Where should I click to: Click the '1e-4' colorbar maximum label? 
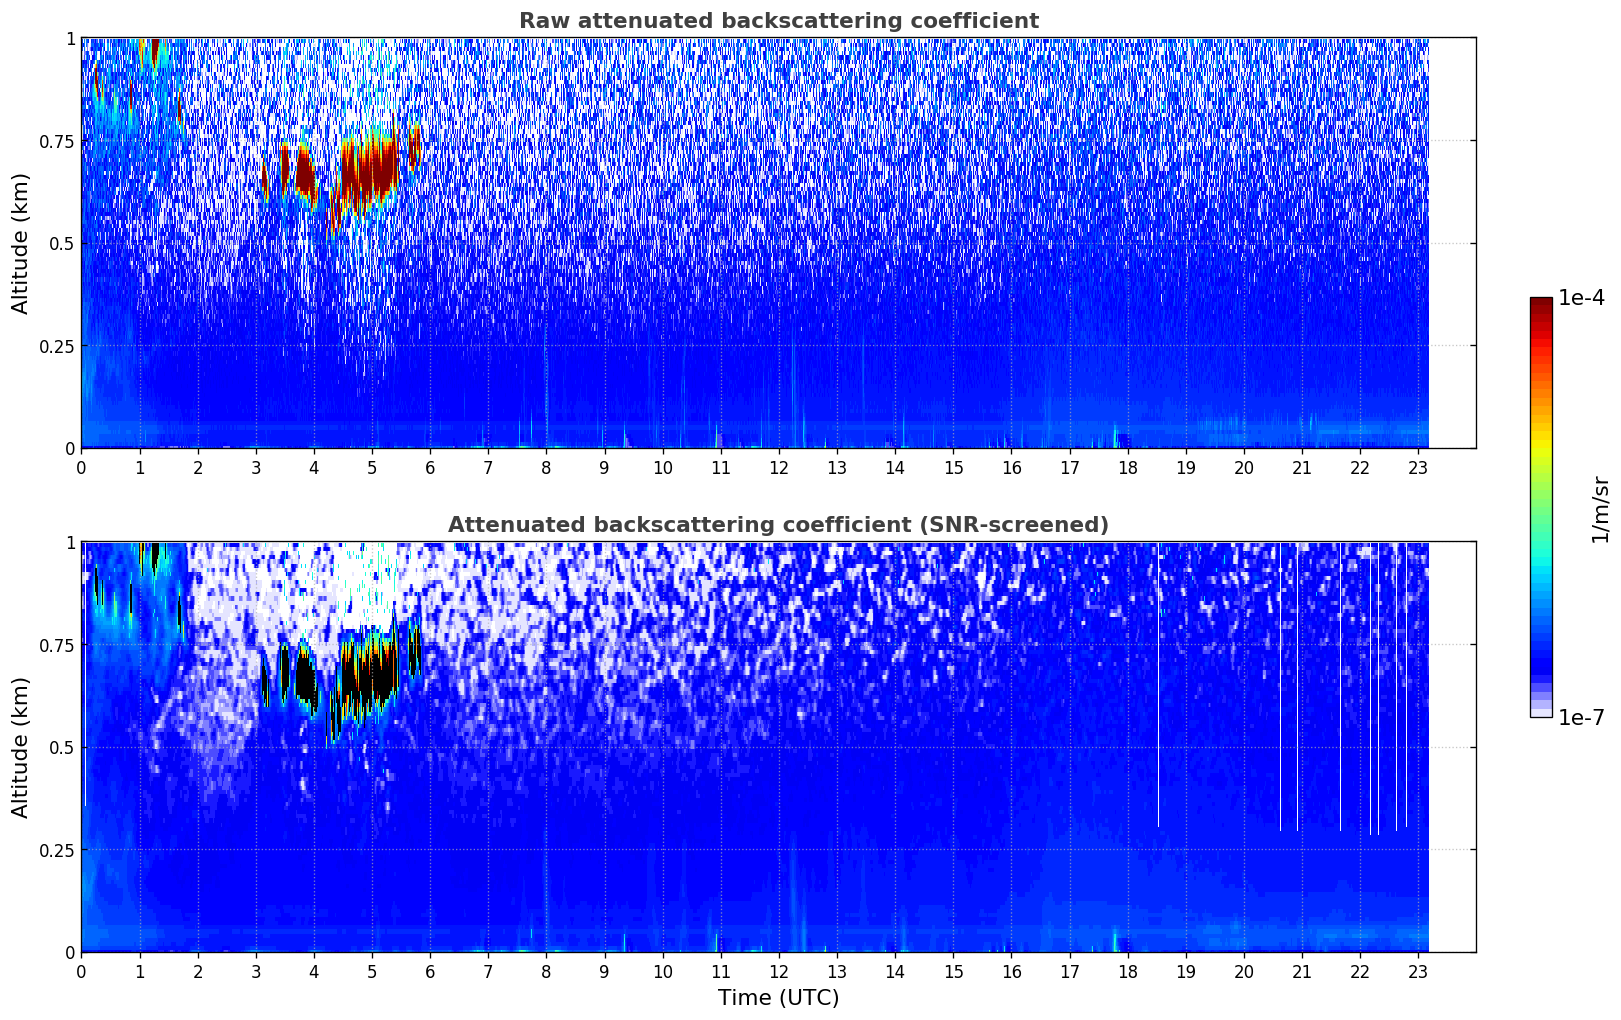[1582, 298]
